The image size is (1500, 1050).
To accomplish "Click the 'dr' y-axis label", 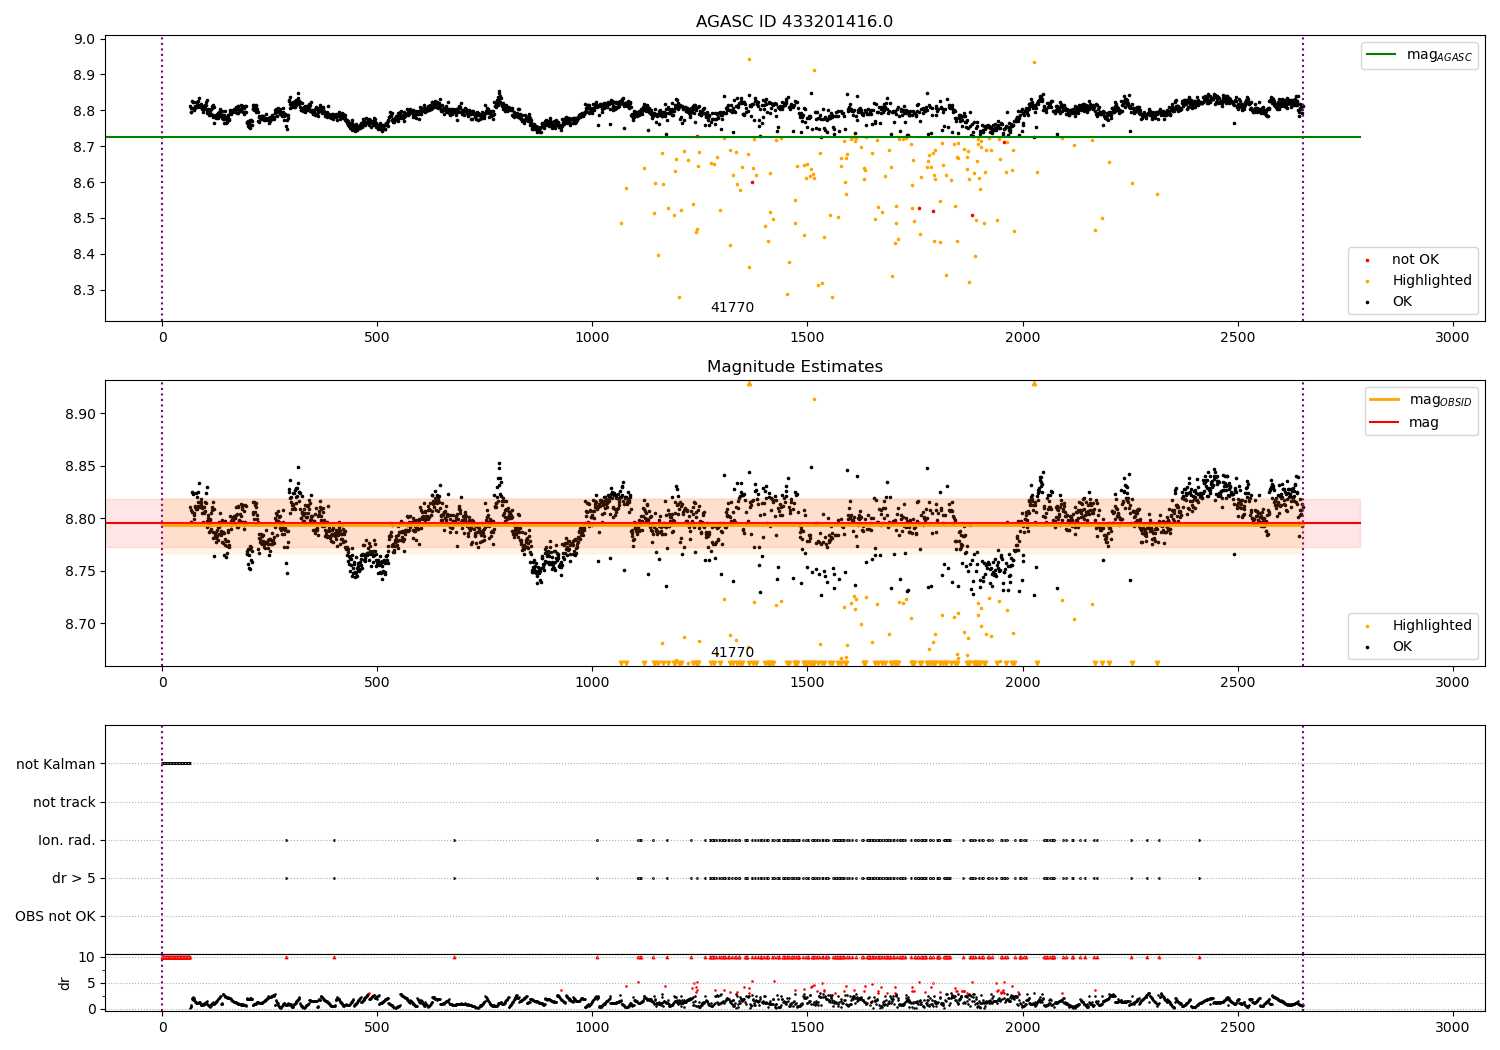I will click(x=65, y=983).
